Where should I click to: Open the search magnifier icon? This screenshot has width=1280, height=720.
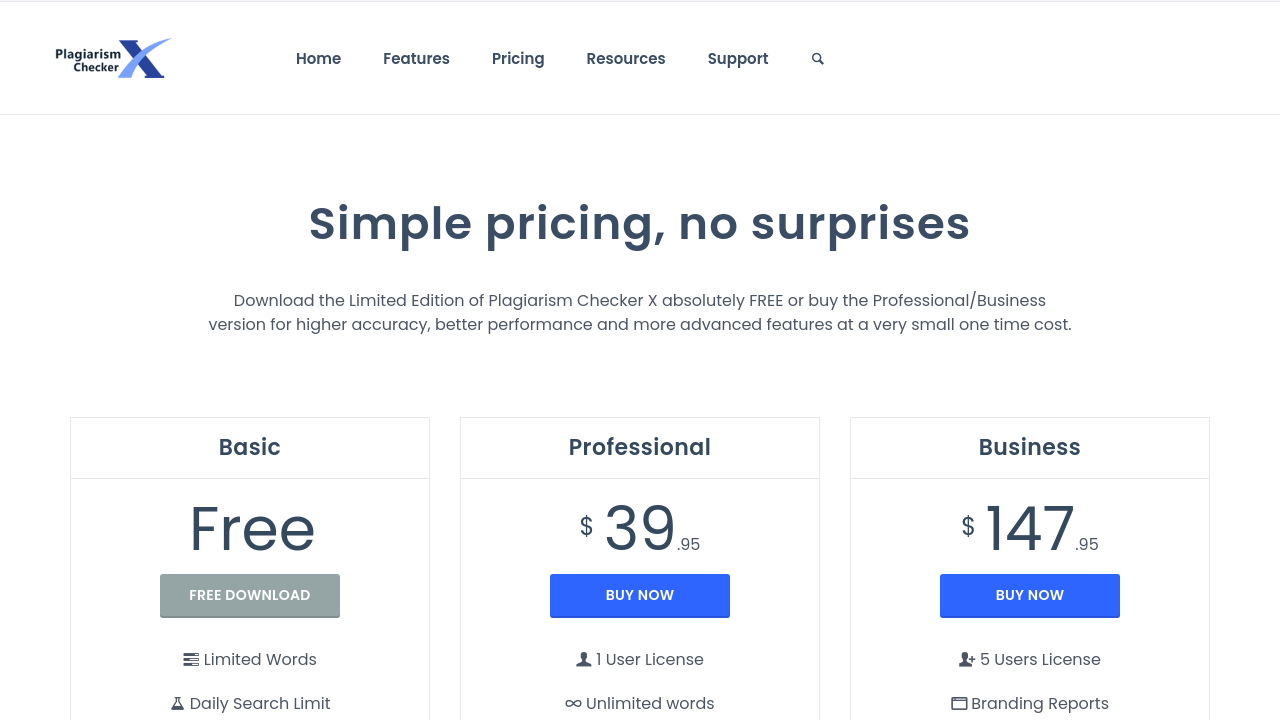[818, 59]
